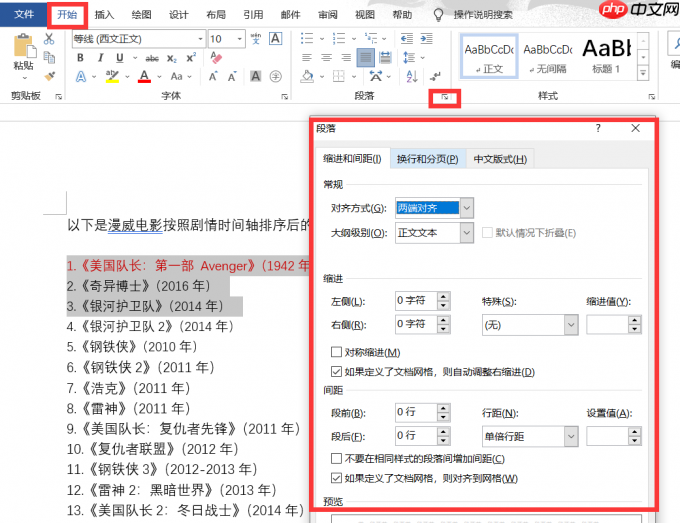Click the shading paint bucket
680x523 pixels.
pyautogui.click(x=307, y=77)
